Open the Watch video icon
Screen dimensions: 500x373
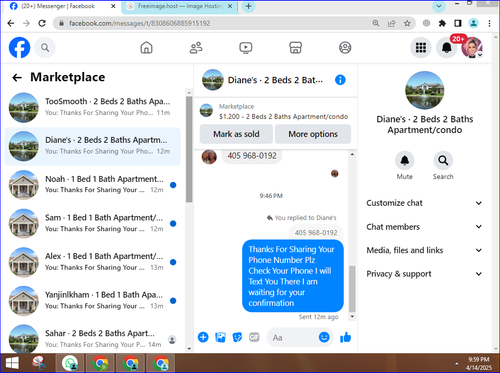(246, 48)
